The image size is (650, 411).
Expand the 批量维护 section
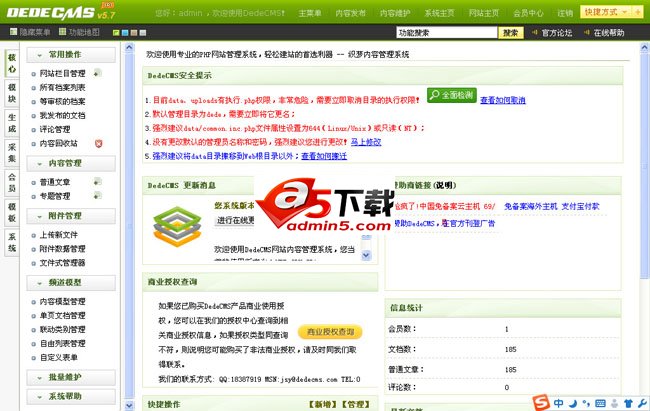coord(71,377)
